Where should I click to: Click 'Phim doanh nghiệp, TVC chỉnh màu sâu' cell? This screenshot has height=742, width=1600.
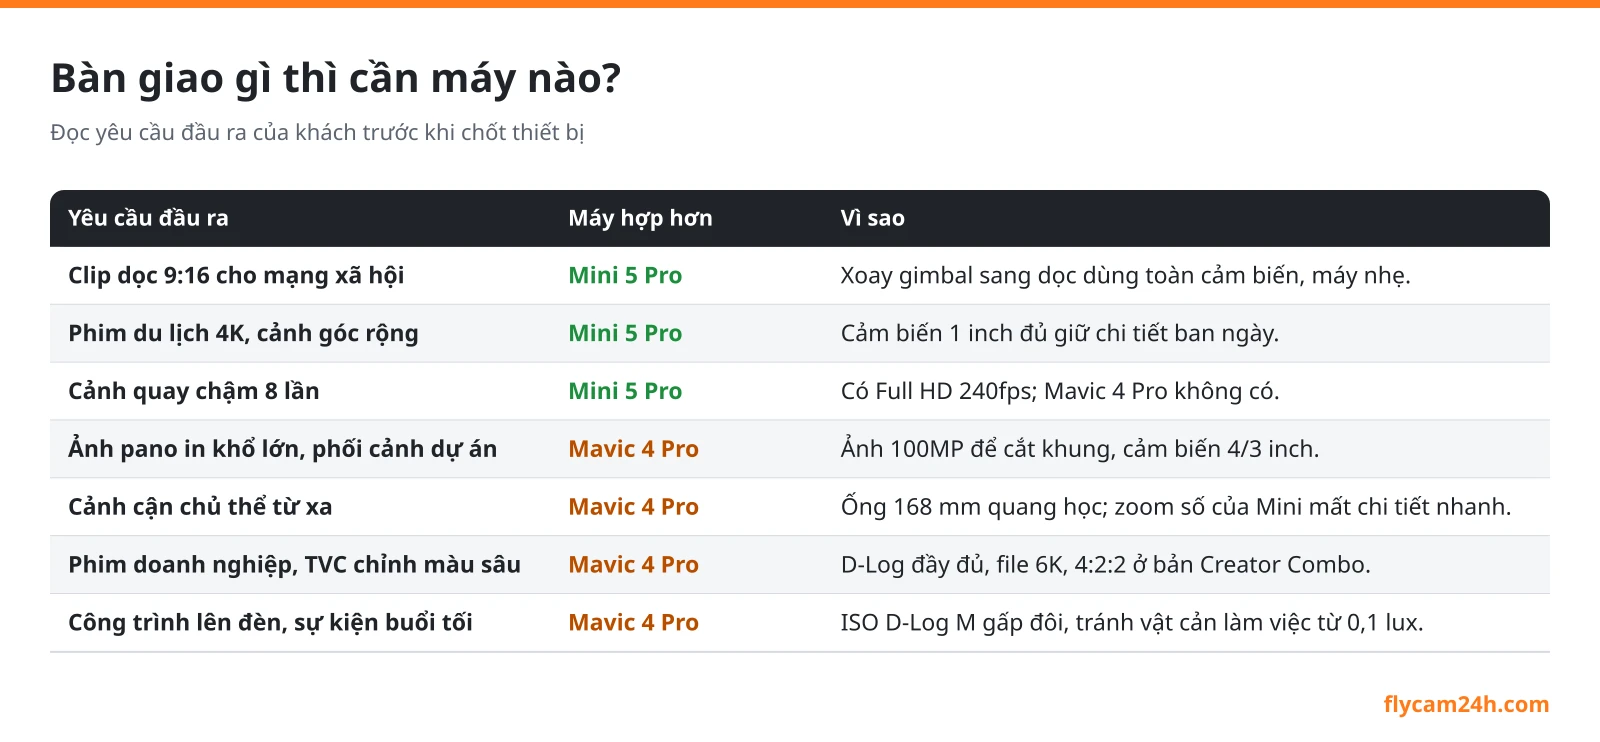point(294,566)
